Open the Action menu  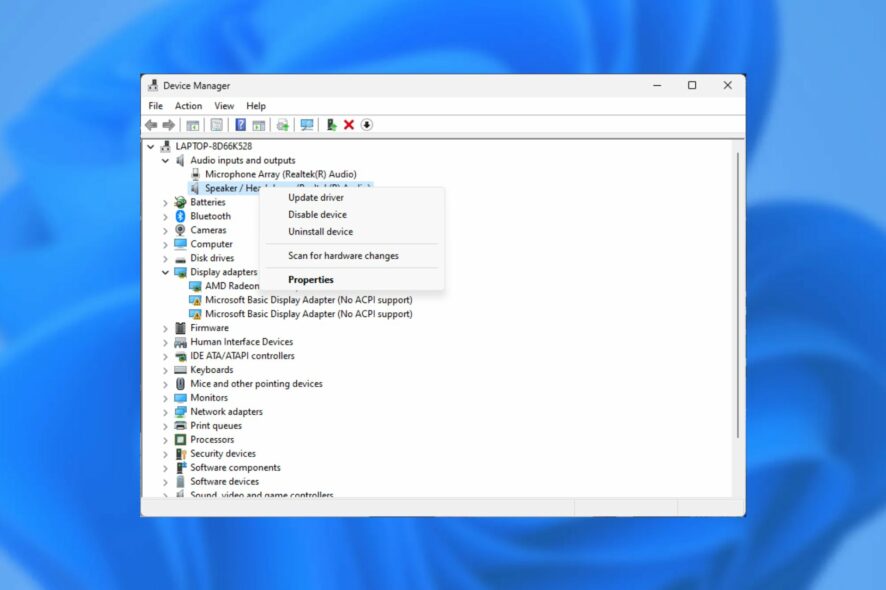(188, 106)
